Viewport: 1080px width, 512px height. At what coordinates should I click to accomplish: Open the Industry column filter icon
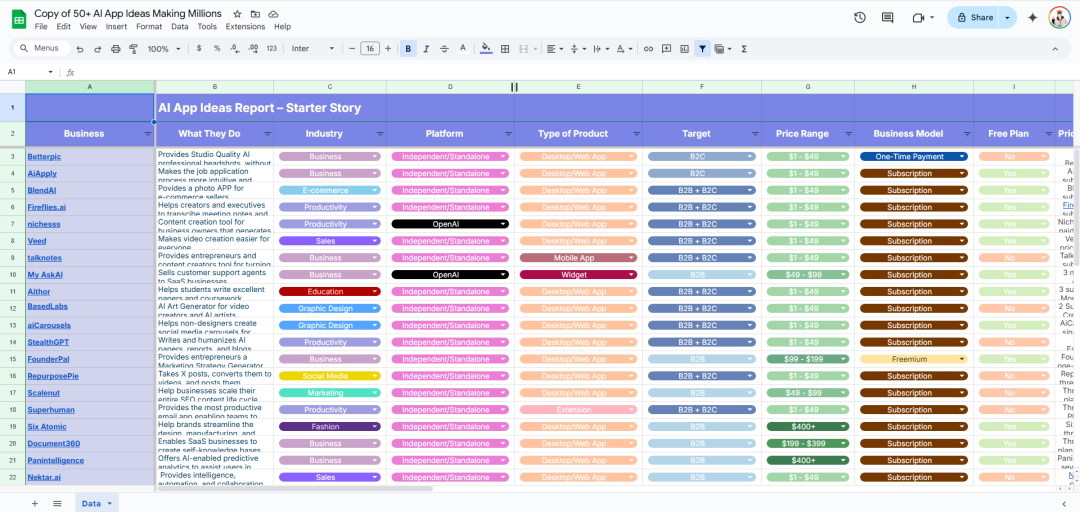(x=380, y=134)
